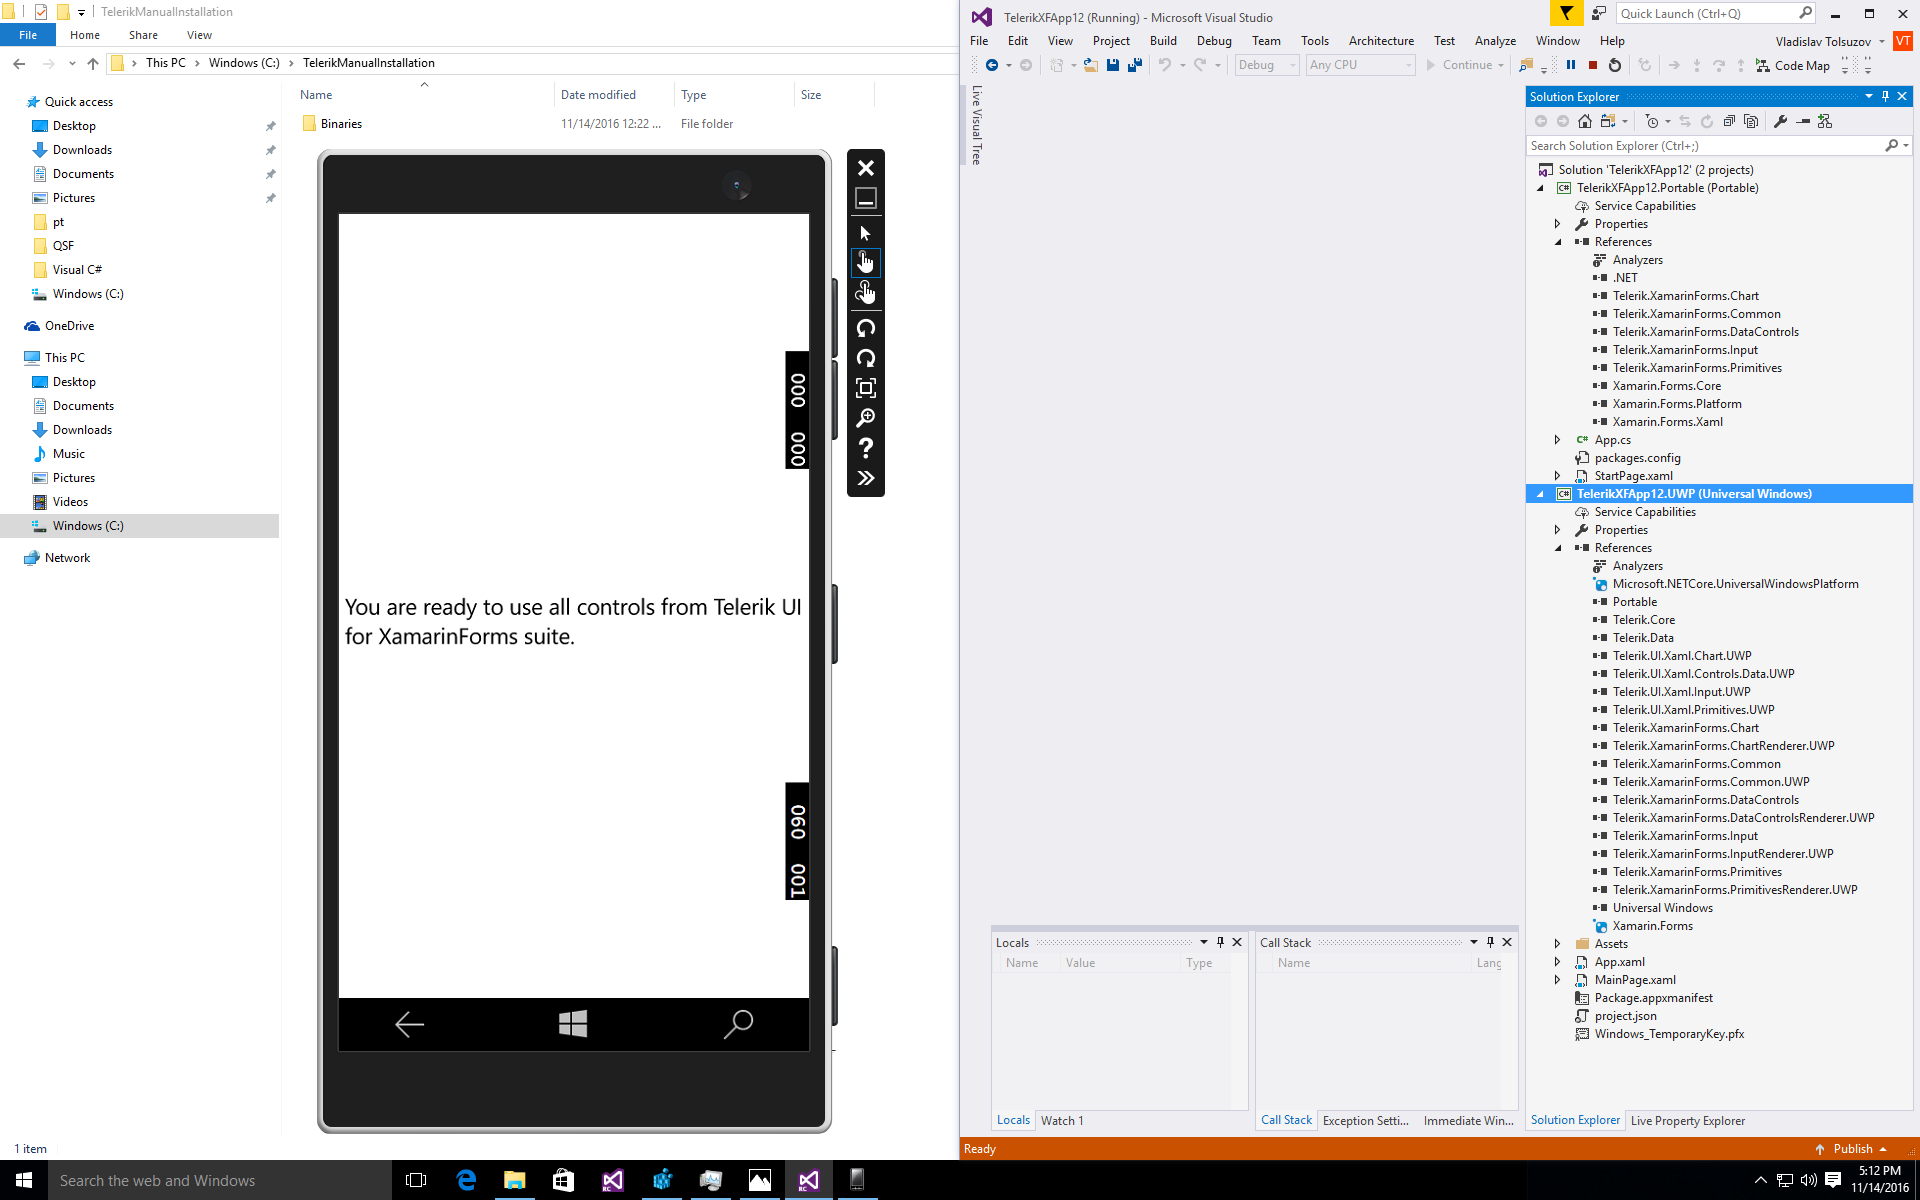This screenshot has height=1200, width=1920.
Task: Open emulator Help question mark
Action: click(866, 448)
